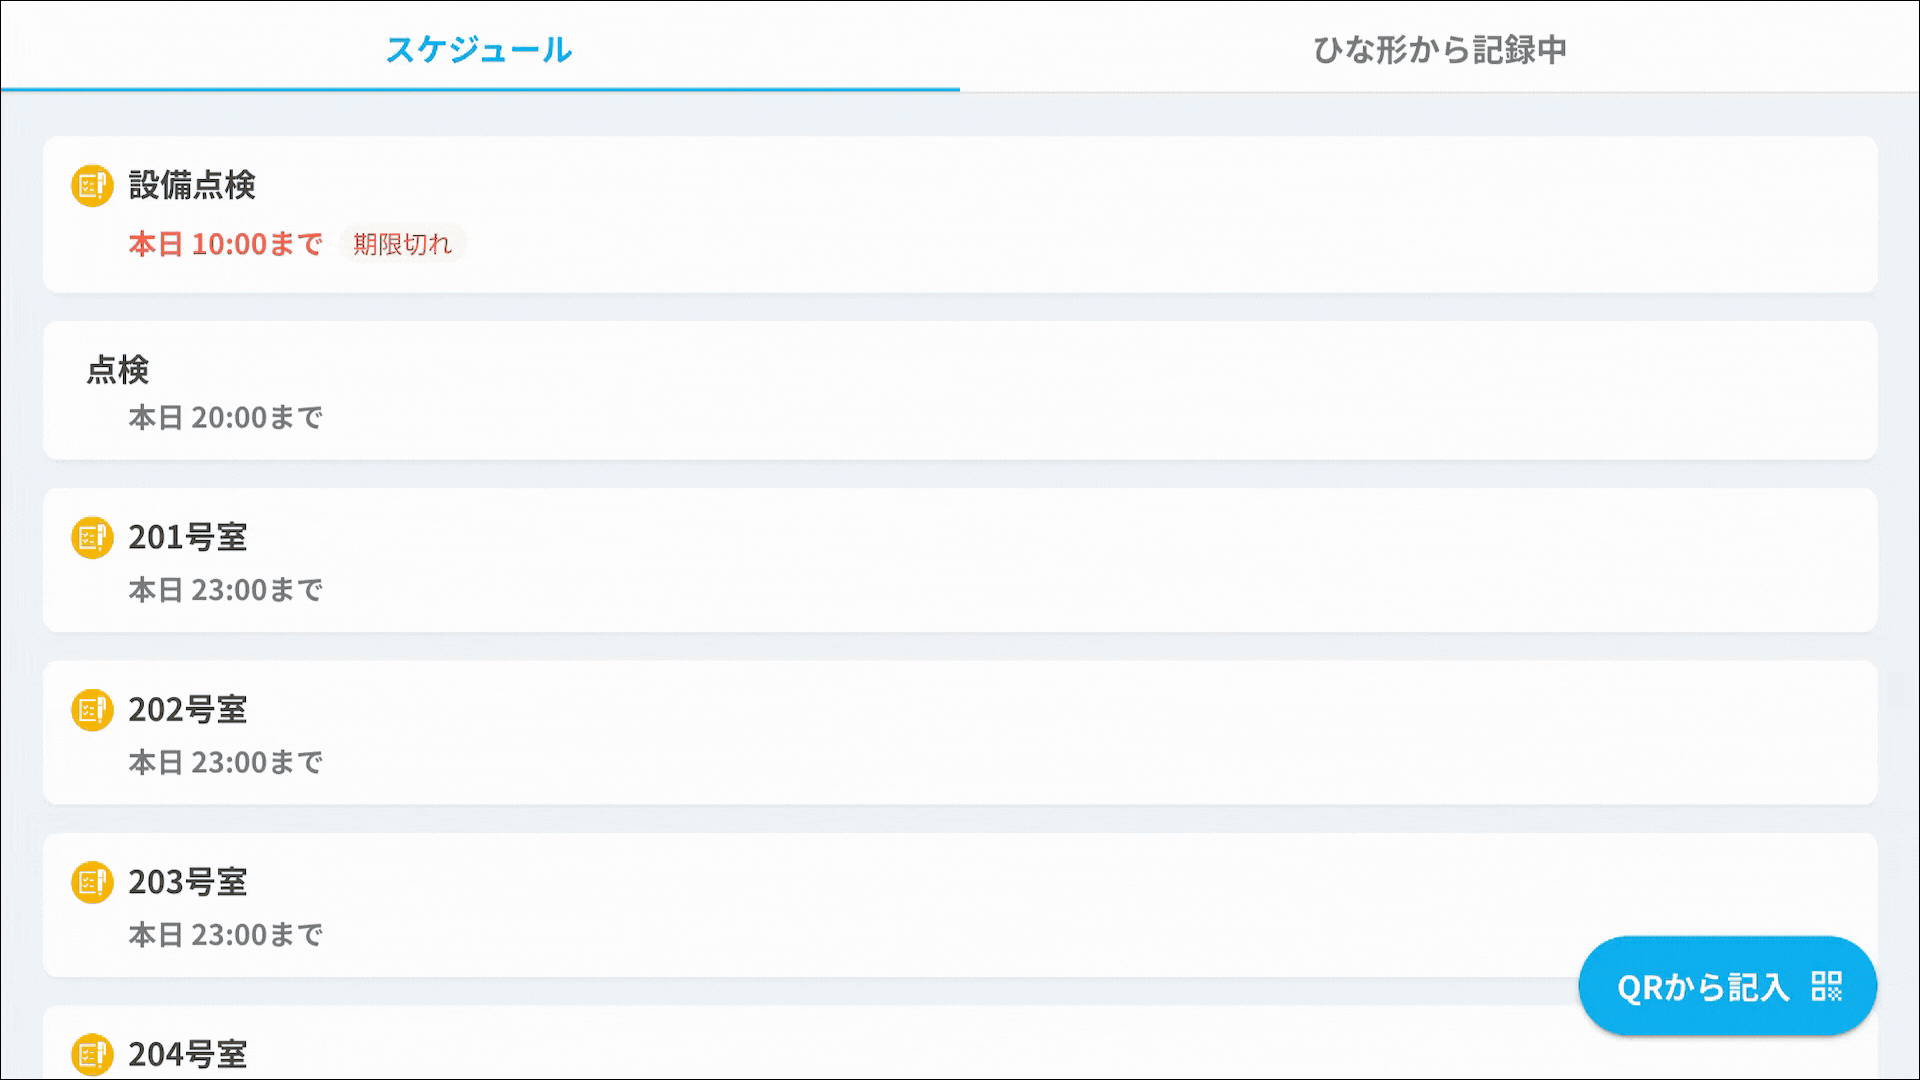Click the 201号室 checklist icon
The width and height of the screenshot is (1920, 1080).
tap(92, 538)
